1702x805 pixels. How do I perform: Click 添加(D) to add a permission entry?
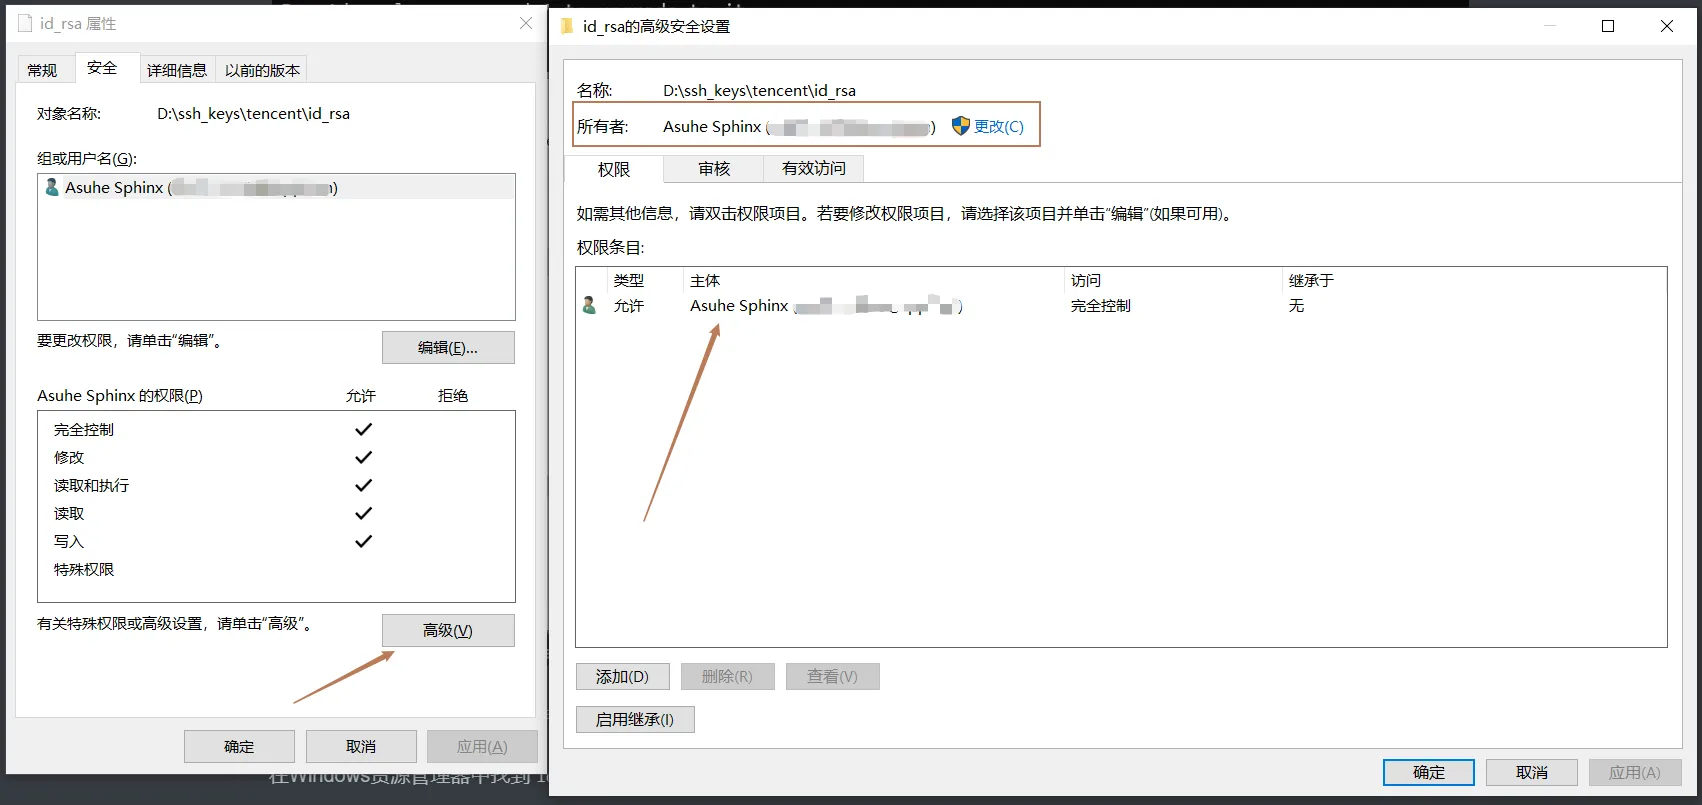622,677
